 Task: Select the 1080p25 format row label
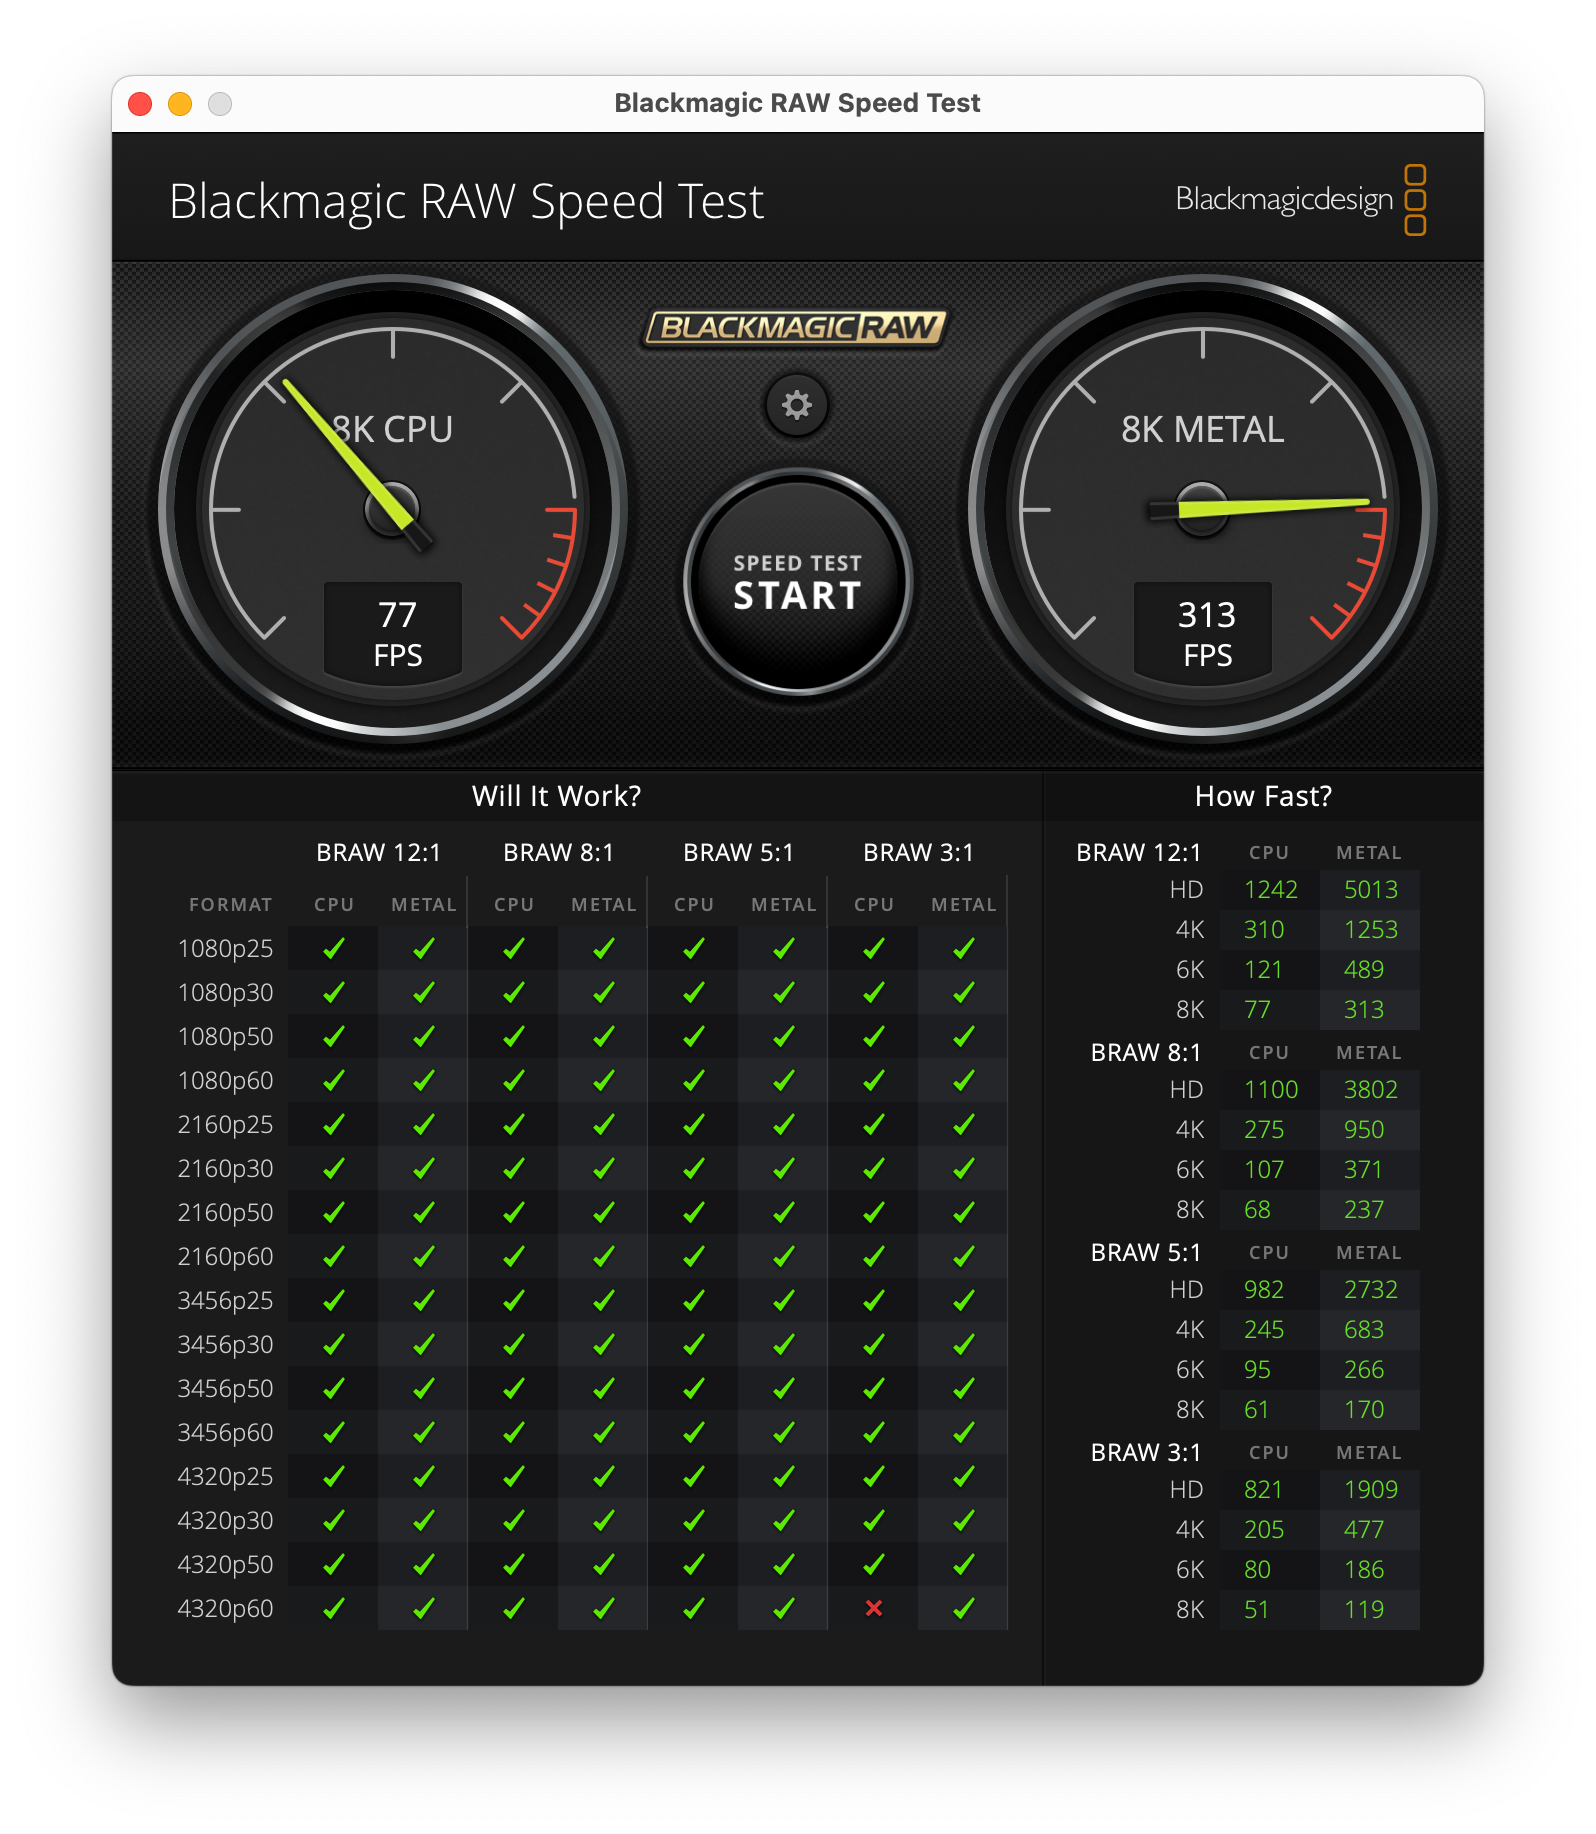[225, 948]
